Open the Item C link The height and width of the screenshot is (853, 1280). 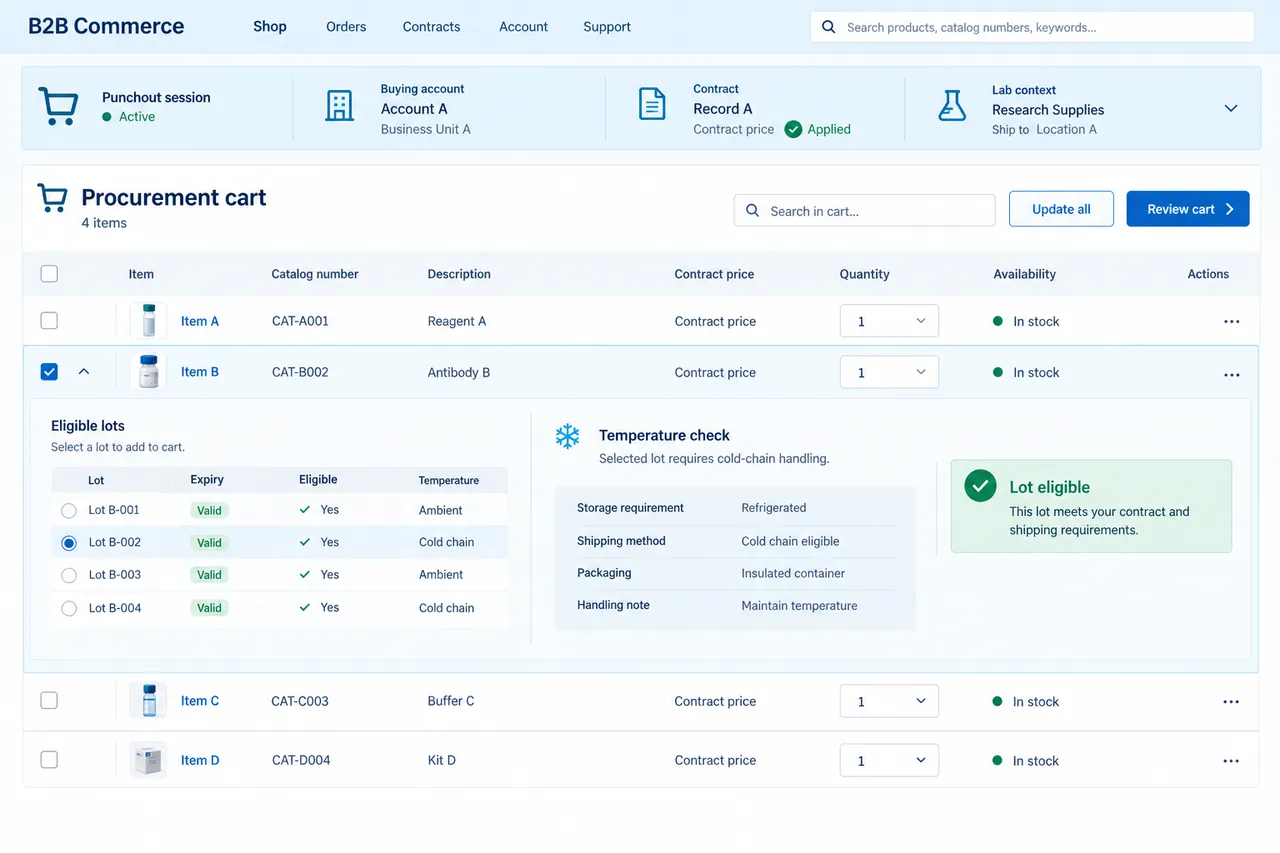pos(200,701)
